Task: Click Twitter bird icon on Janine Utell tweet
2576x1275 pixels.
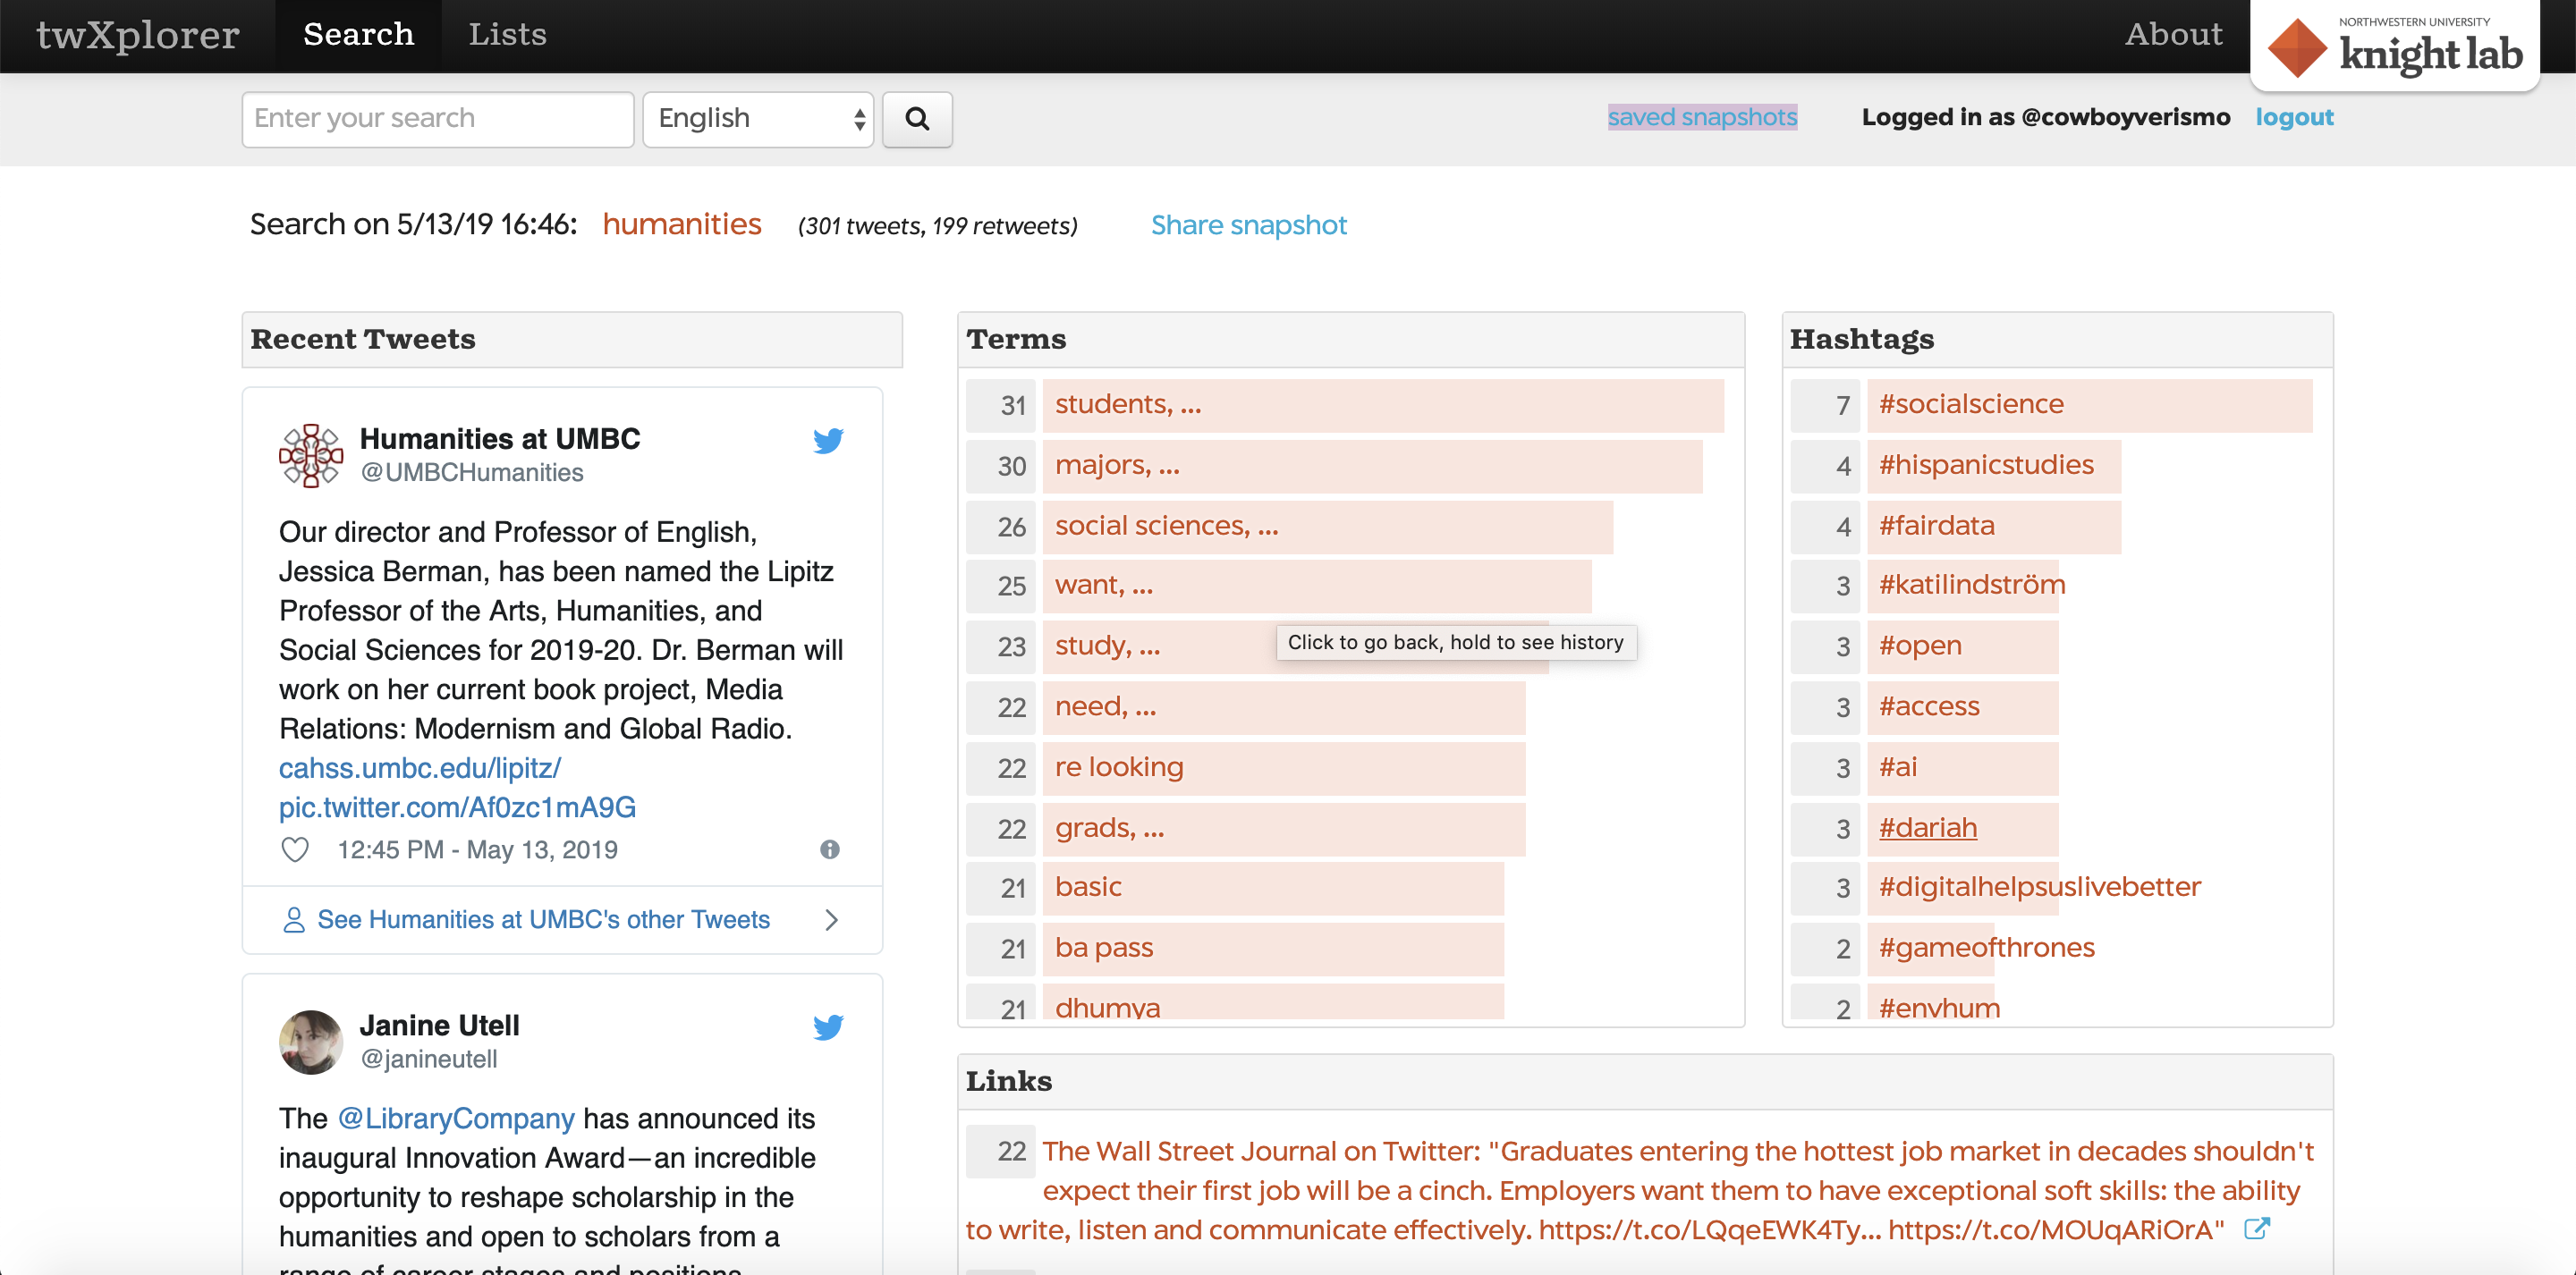Action: [x=828, y=1027]
